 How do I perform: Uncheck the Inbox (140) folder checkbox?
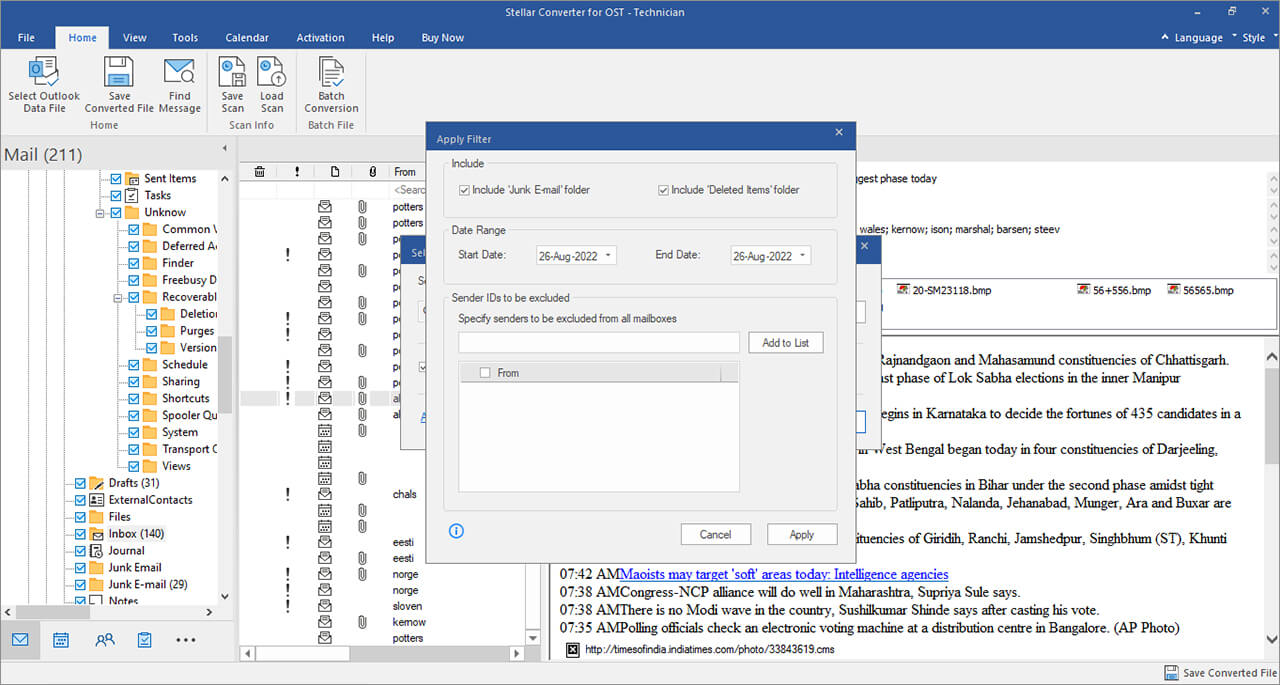tap(80, 534)
